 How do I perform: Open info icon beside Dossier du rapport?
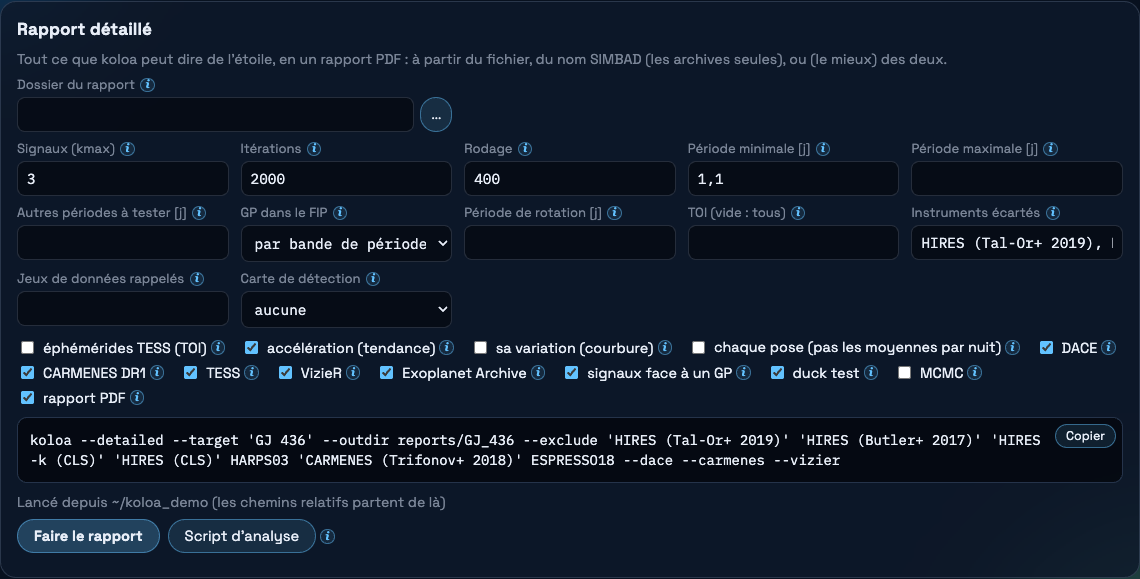tap(148, 84)
